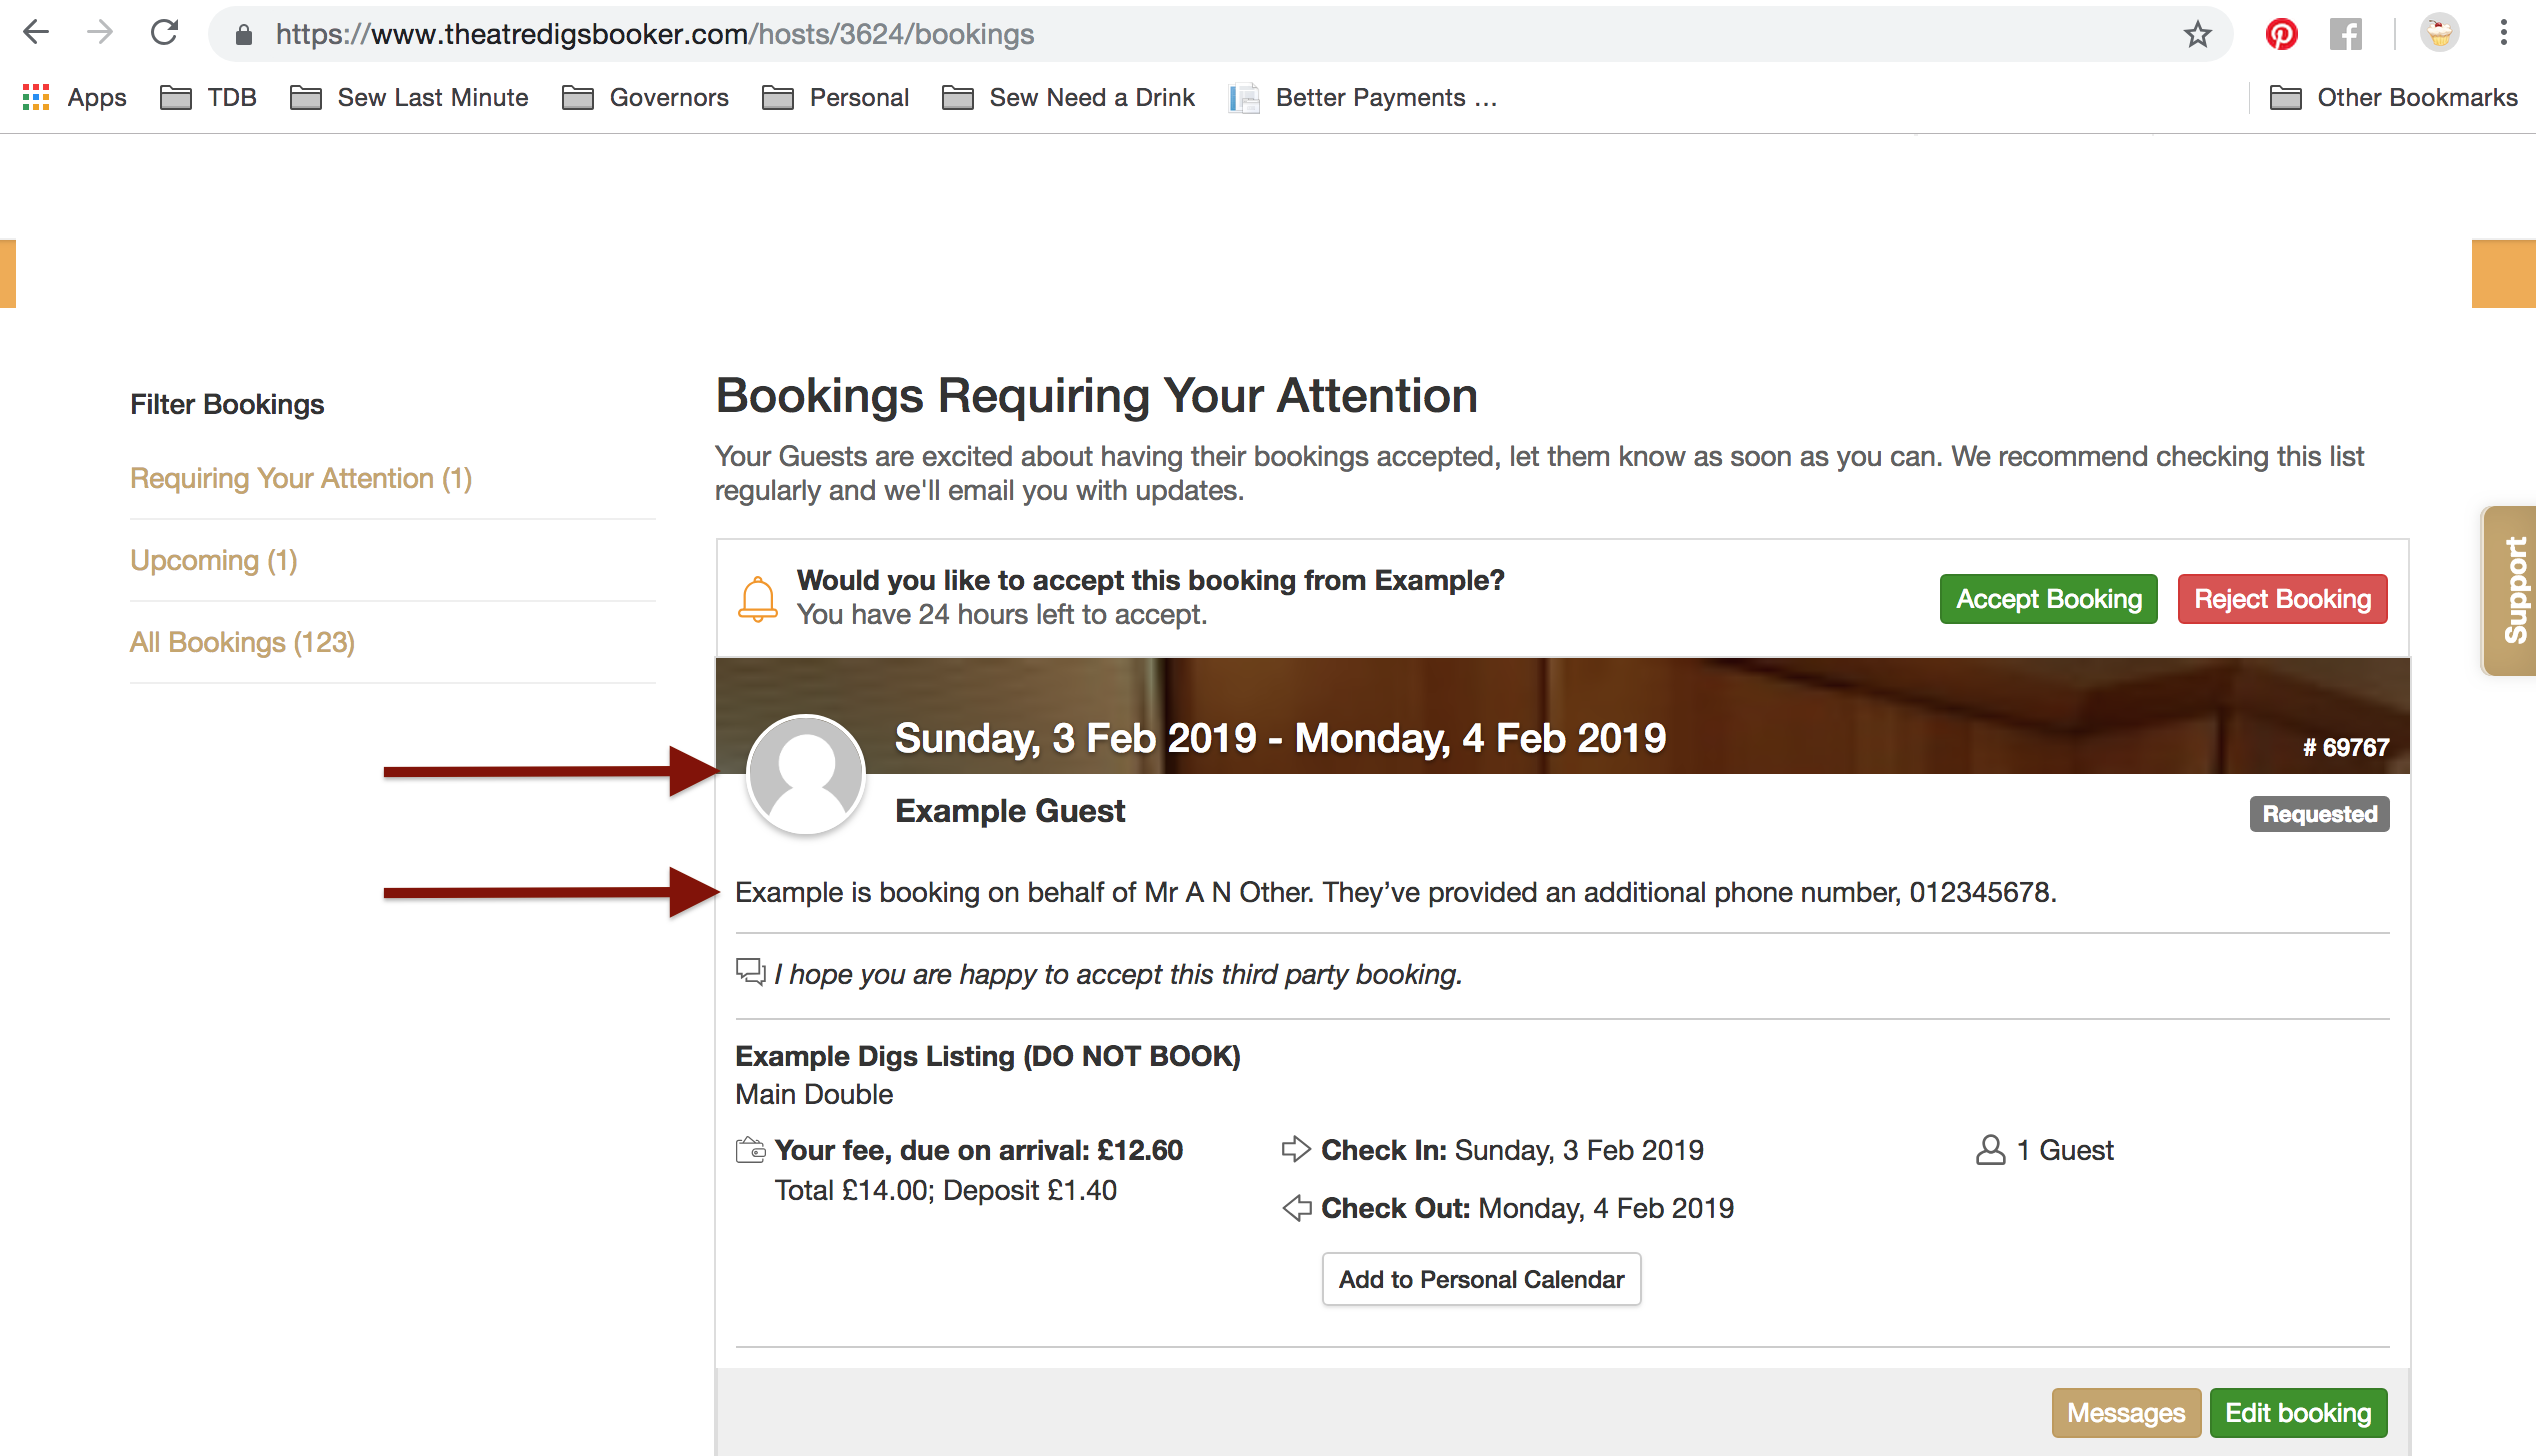Image resolution: width=2536 pixels, height=1456 pixels.
Task: View All Bookings (123)
Action: [242, 642]
